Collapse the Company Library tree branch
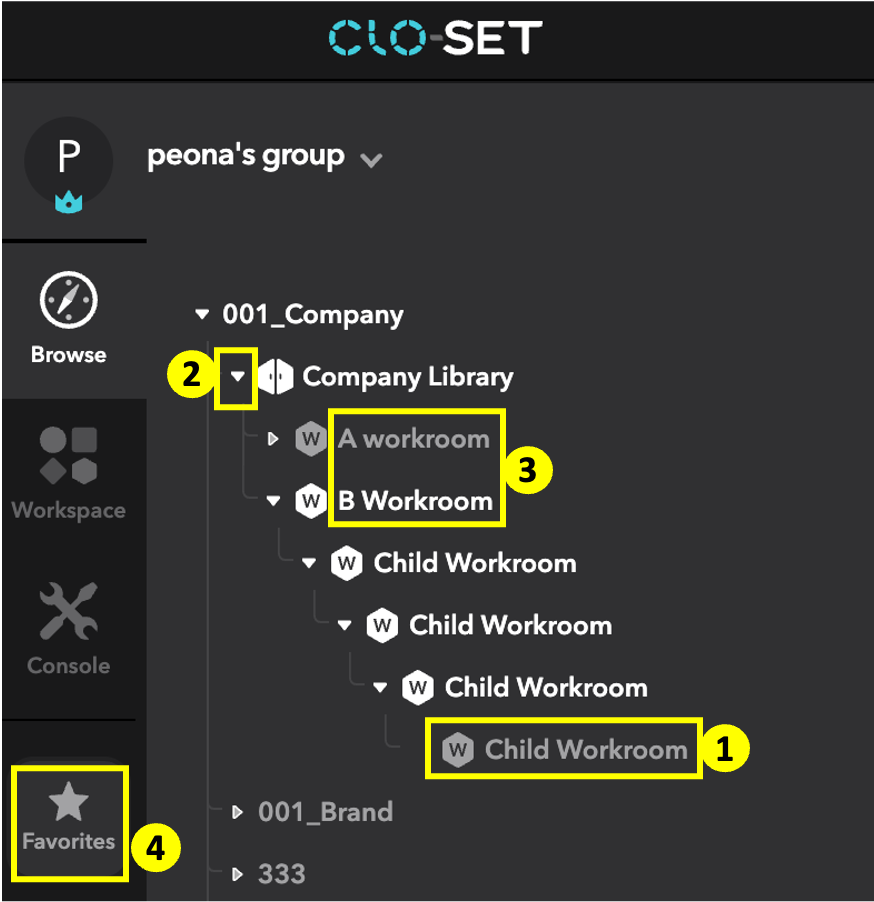The height and width of the screenshot is (902, 874). tap(236, 377)
